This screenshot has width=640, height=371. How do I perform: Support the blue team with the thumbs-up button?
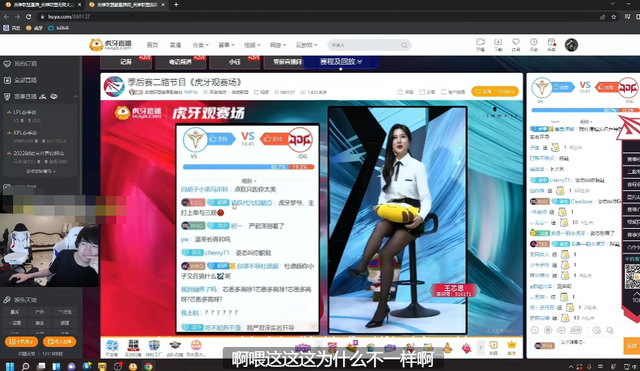click(x=563, y=87)
